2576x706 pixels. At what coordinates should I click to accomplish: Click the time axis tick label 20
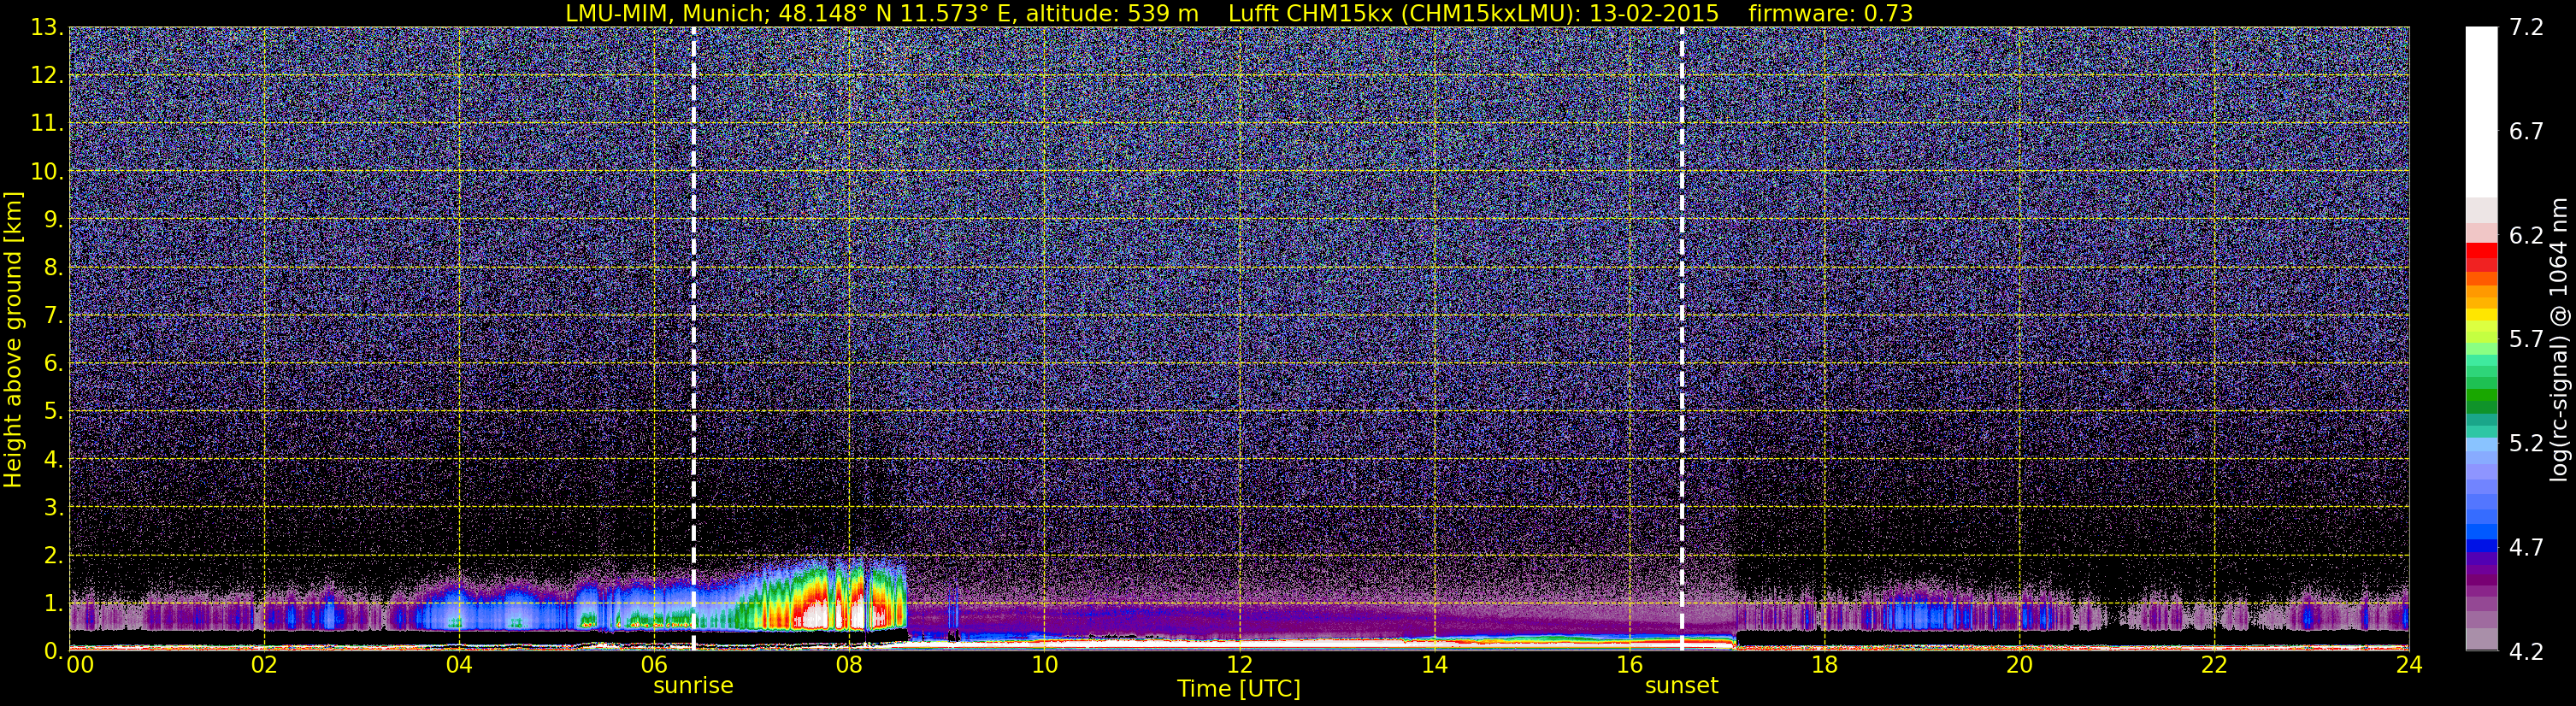[x=2019, y=665]
